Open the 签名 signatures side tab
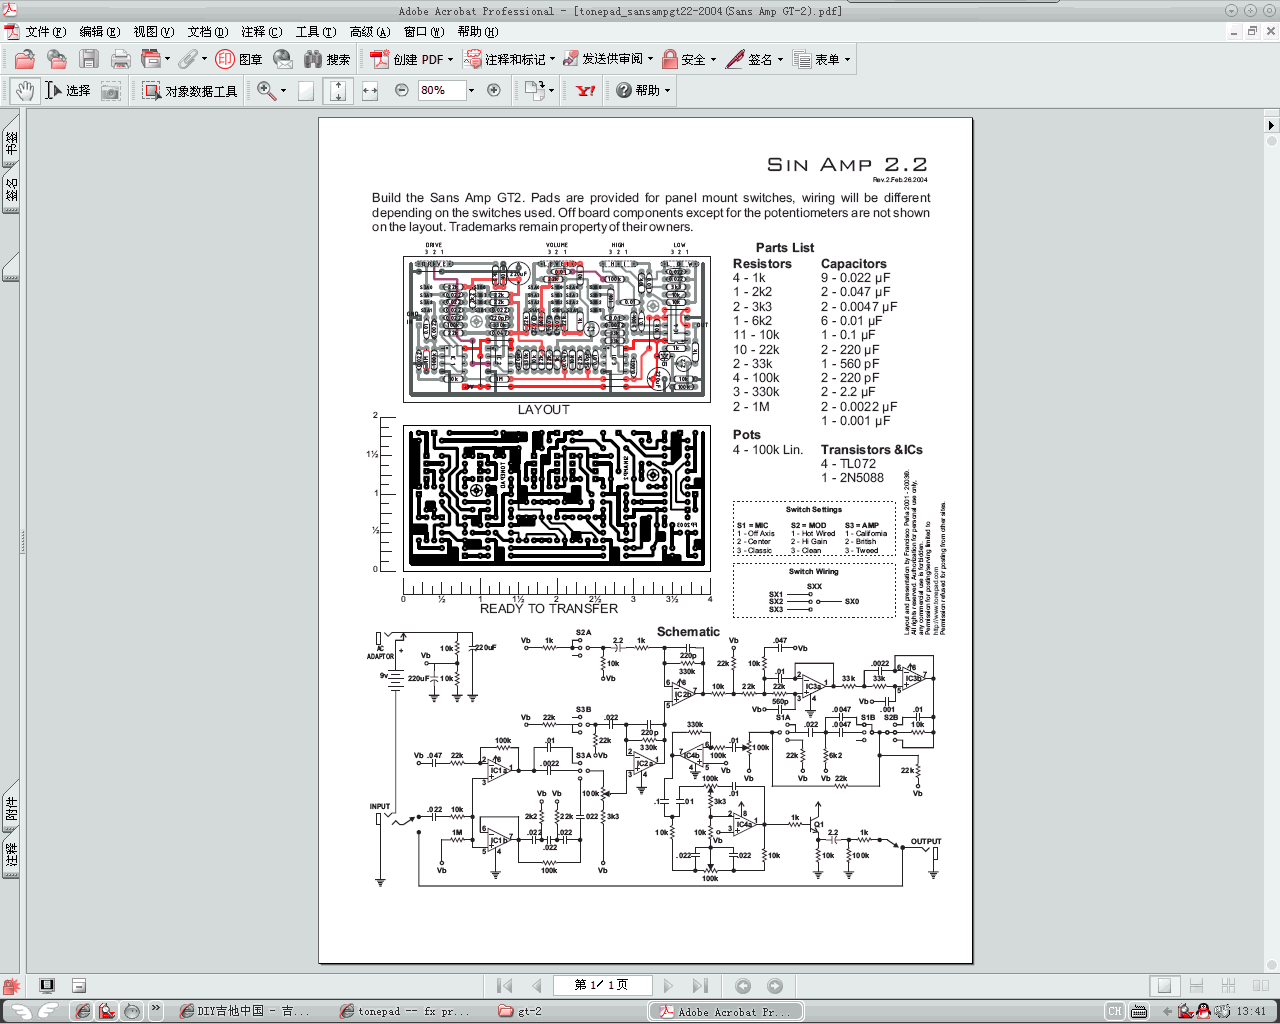The height and width of the screenshot is (1024, 1280). 11,191
